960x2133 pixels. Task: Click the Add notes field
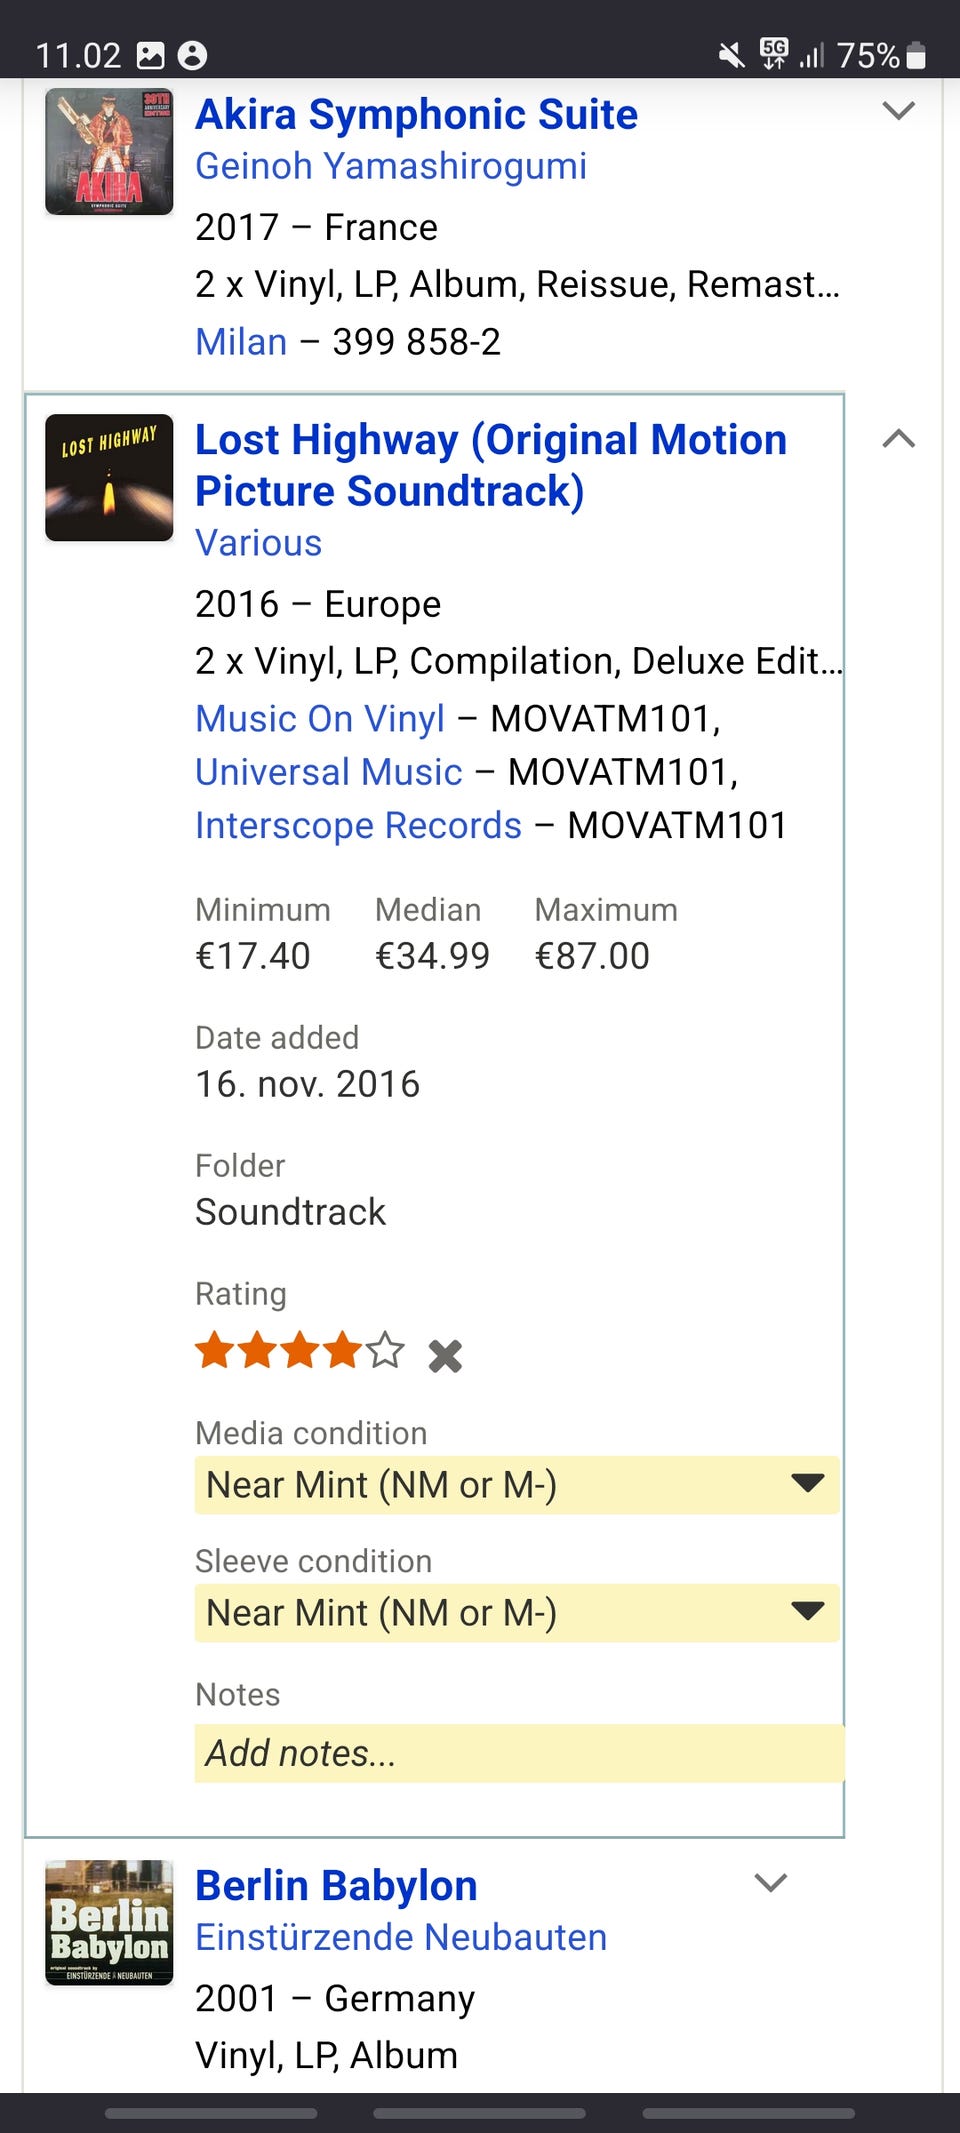[519, 1753]
